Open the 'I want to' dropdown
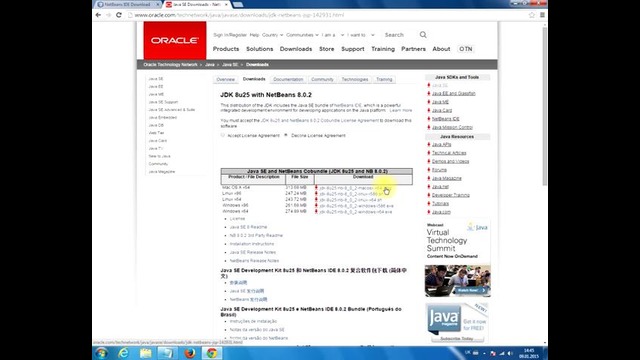 pyautogui.click(x=361, y=35)
